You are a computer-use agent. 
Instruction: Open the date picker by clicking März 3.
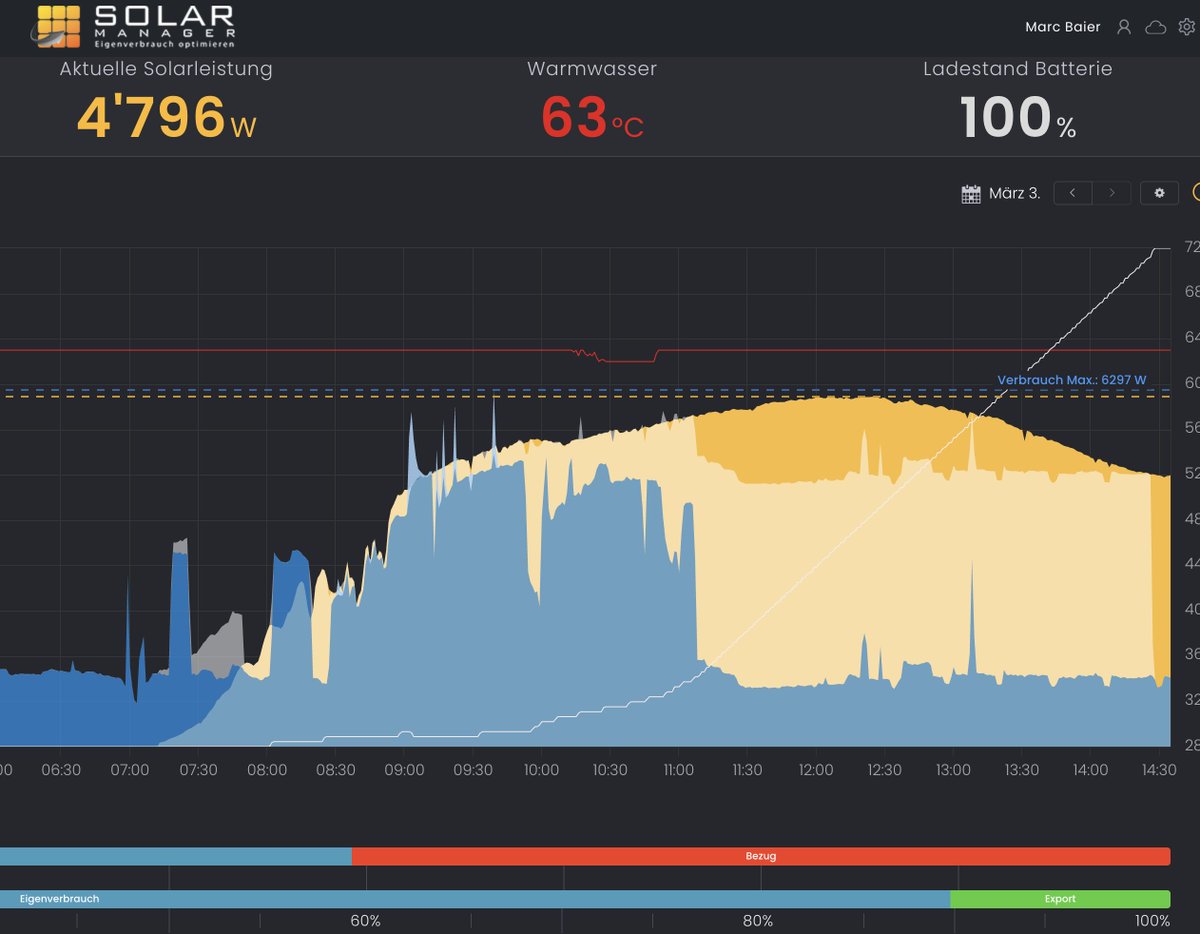(x=1015, y=192)
